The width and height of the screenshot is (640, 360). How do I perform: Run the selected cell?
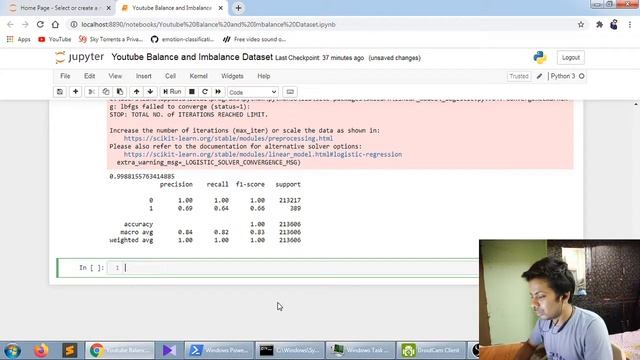point(172,92)
